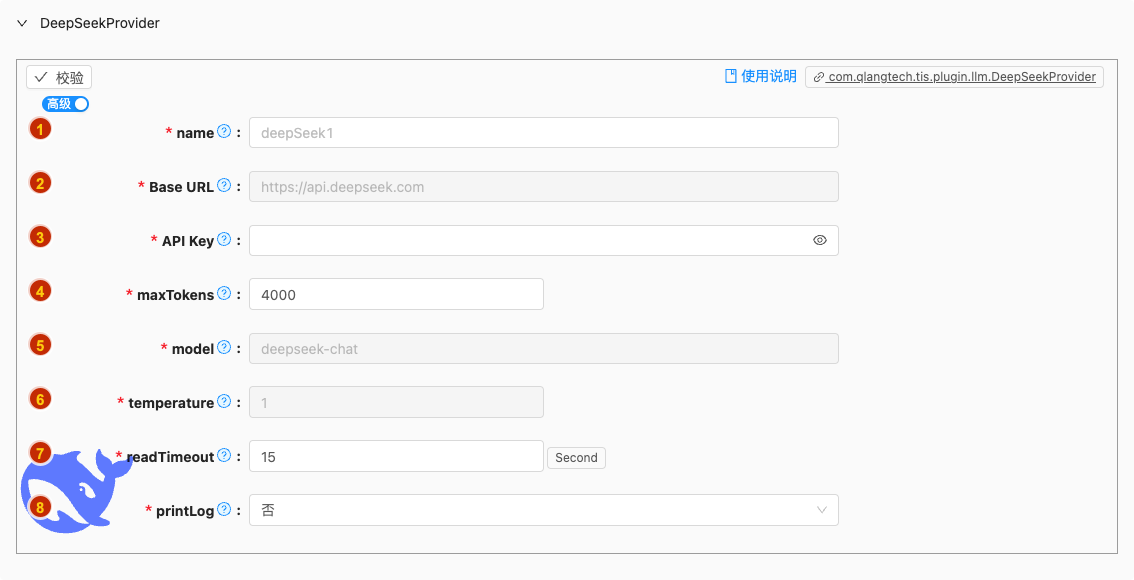Click into the API Key input field

click(x=530, y=240)
